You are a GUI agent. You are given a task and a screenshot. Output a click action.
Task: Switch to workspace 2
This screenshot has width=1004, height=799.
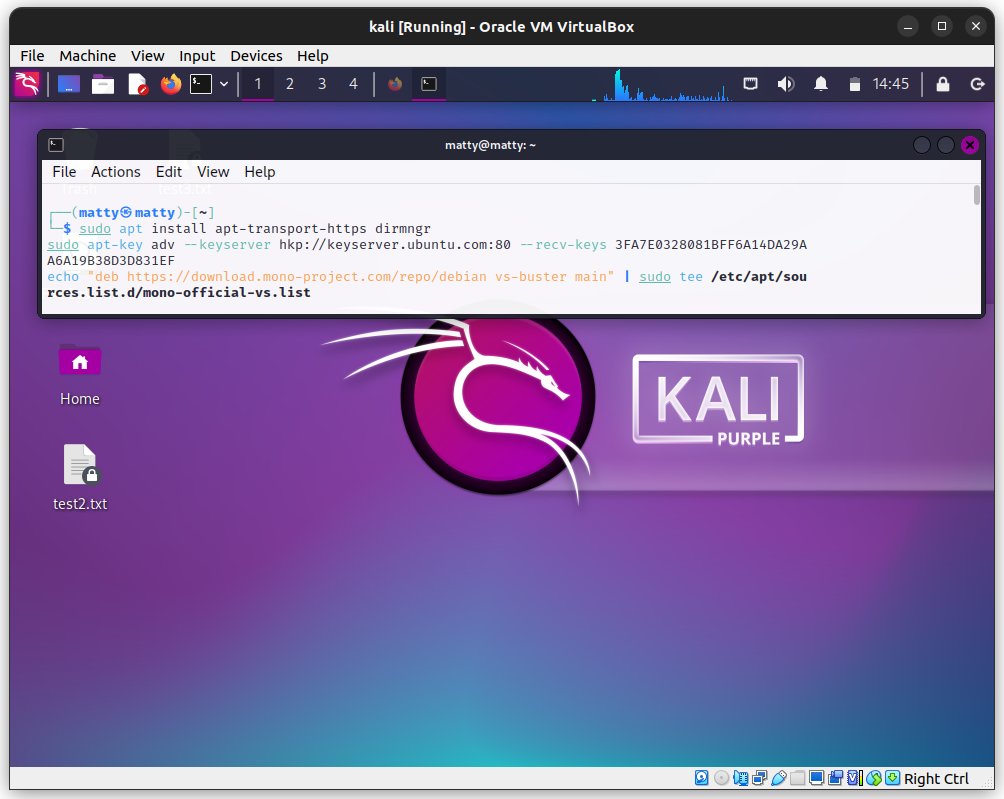[x=290, y=84]
